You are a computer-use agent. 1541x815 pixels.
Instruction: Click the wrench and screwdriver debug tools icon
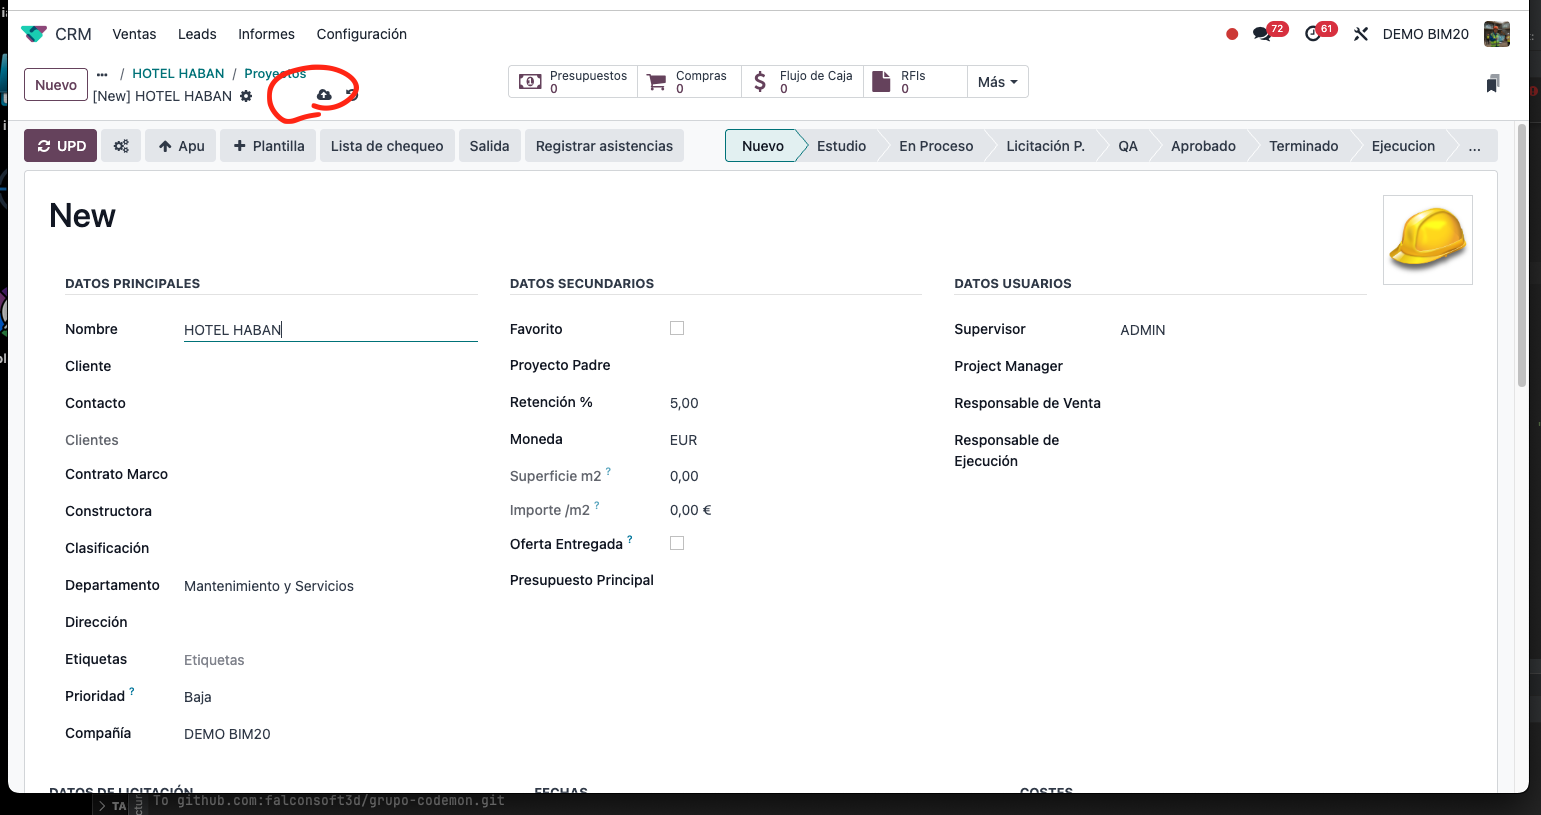[1360, 34]
